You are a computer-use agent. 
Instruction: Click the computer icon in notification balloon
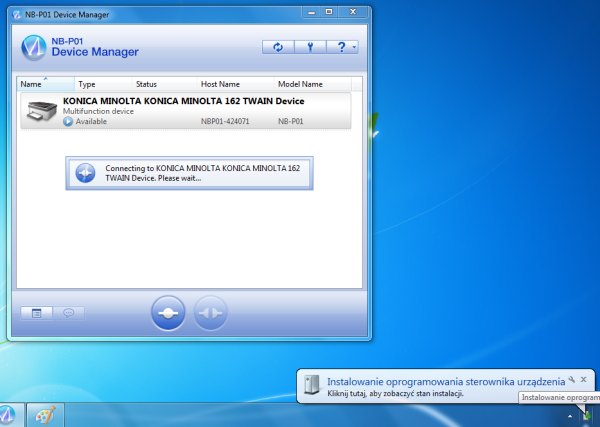(x=311, y=385)
